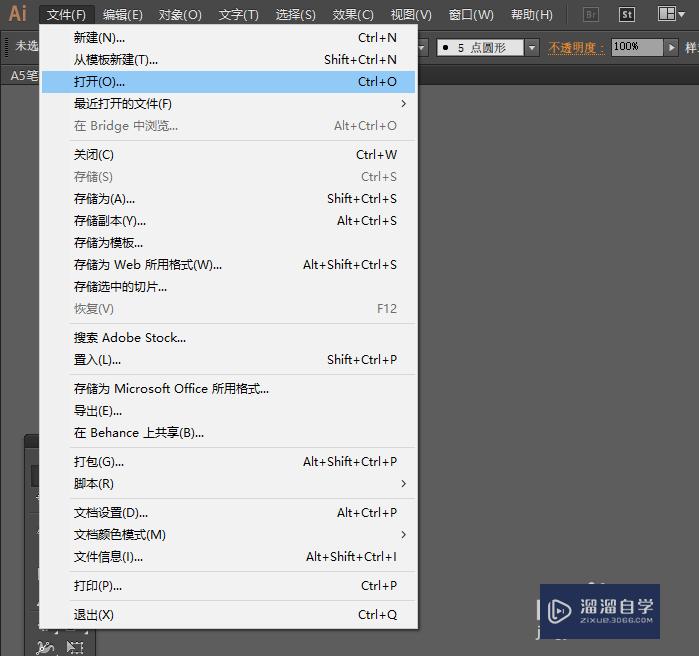699x656 pixels.
Task: Open the 文件(F) menu
Action: tap(66, 15)
